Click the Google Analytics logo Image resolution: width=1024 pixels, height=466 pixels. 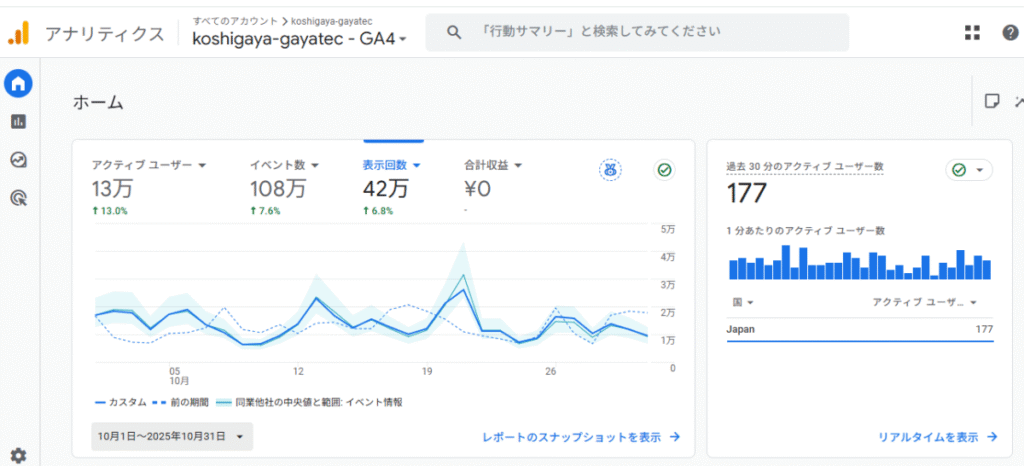coord(19,33)
